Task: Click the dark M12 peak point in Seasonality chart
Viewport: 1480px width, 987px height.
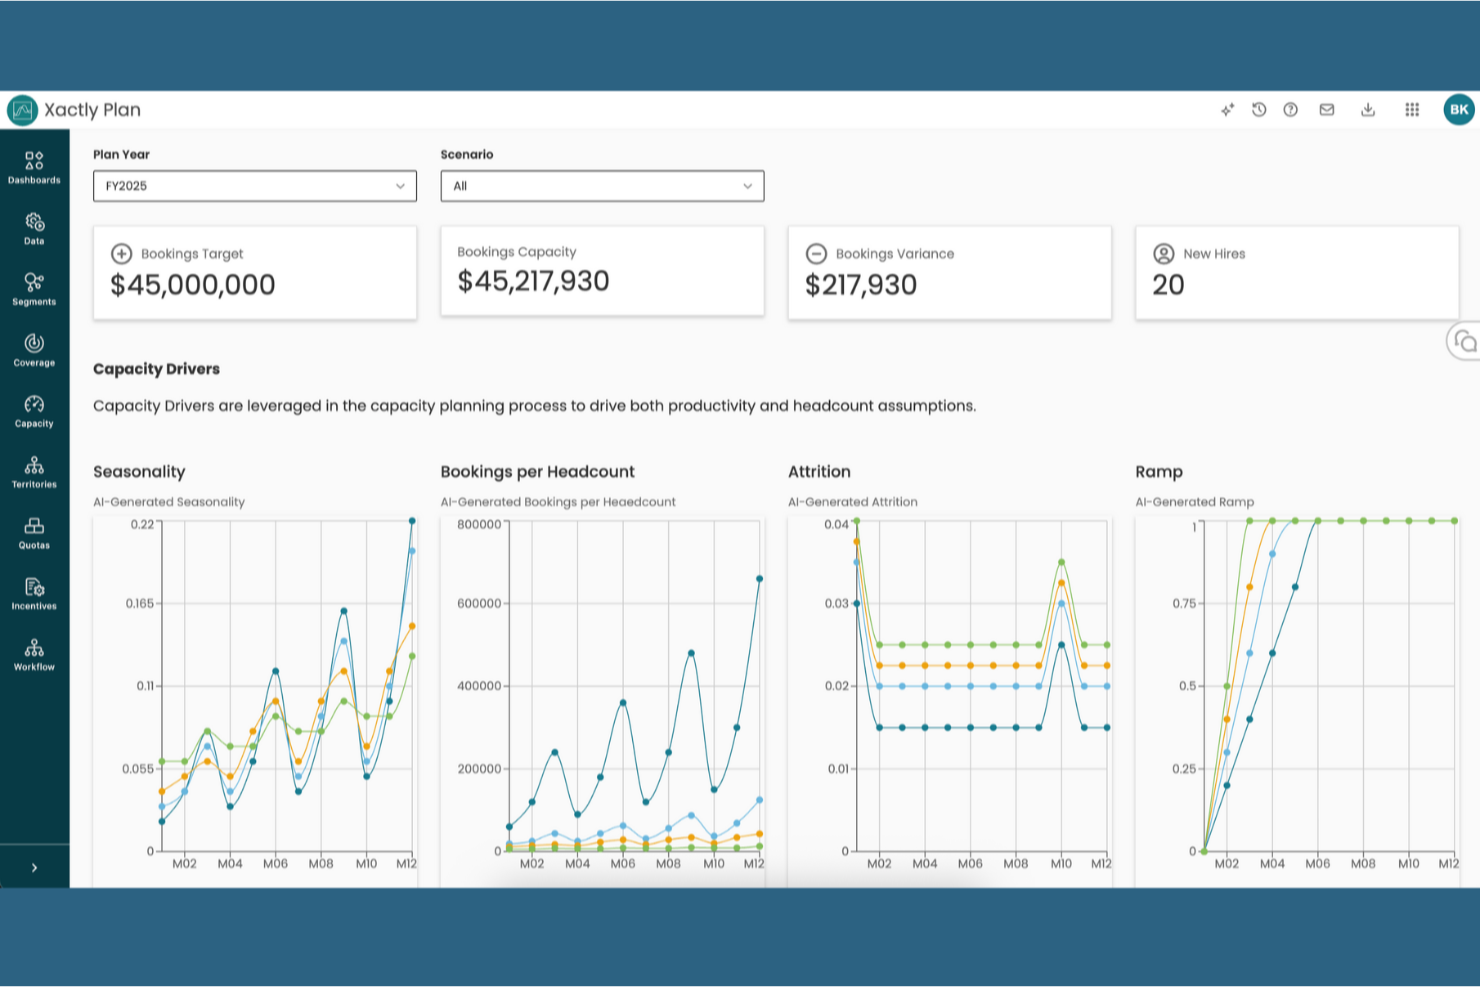Action: (x=412, y=521)
